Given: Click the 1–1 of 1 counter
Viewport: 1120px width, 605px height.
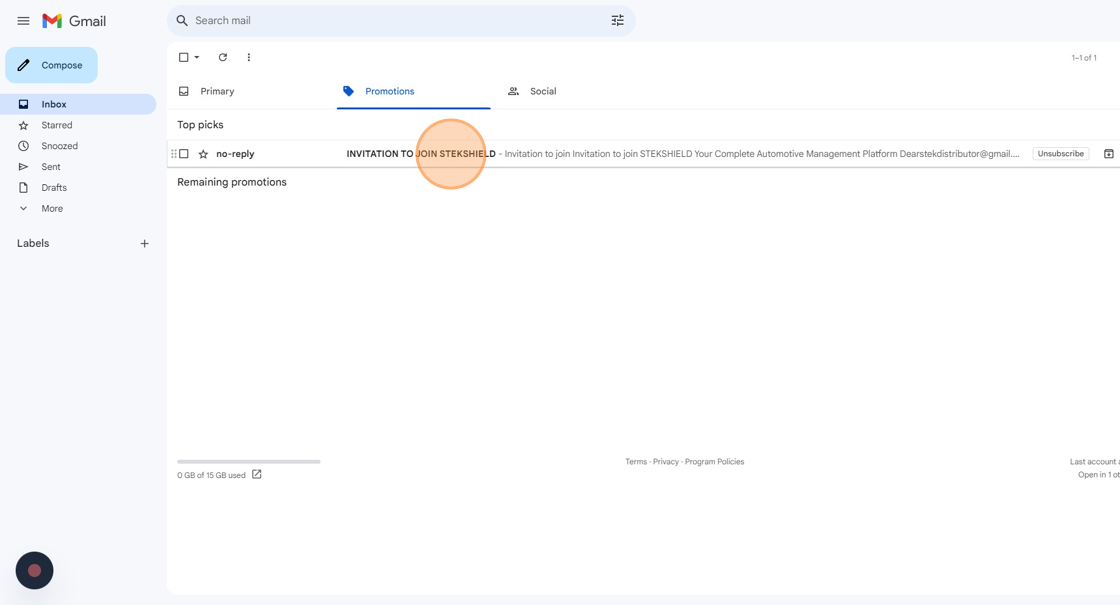Looking at the screenshot, I should point(1084,58).
